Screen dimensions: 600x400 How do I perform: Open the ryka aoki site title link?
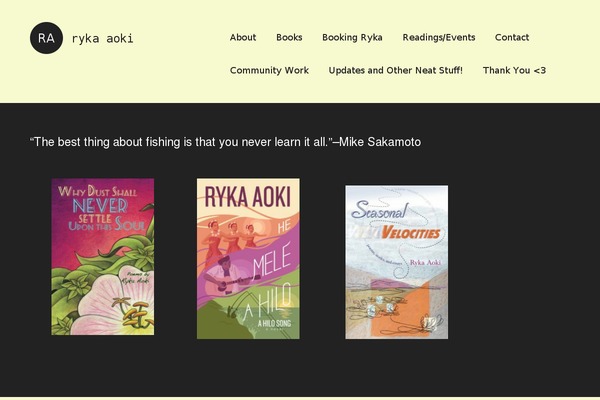tap(103, 38)
